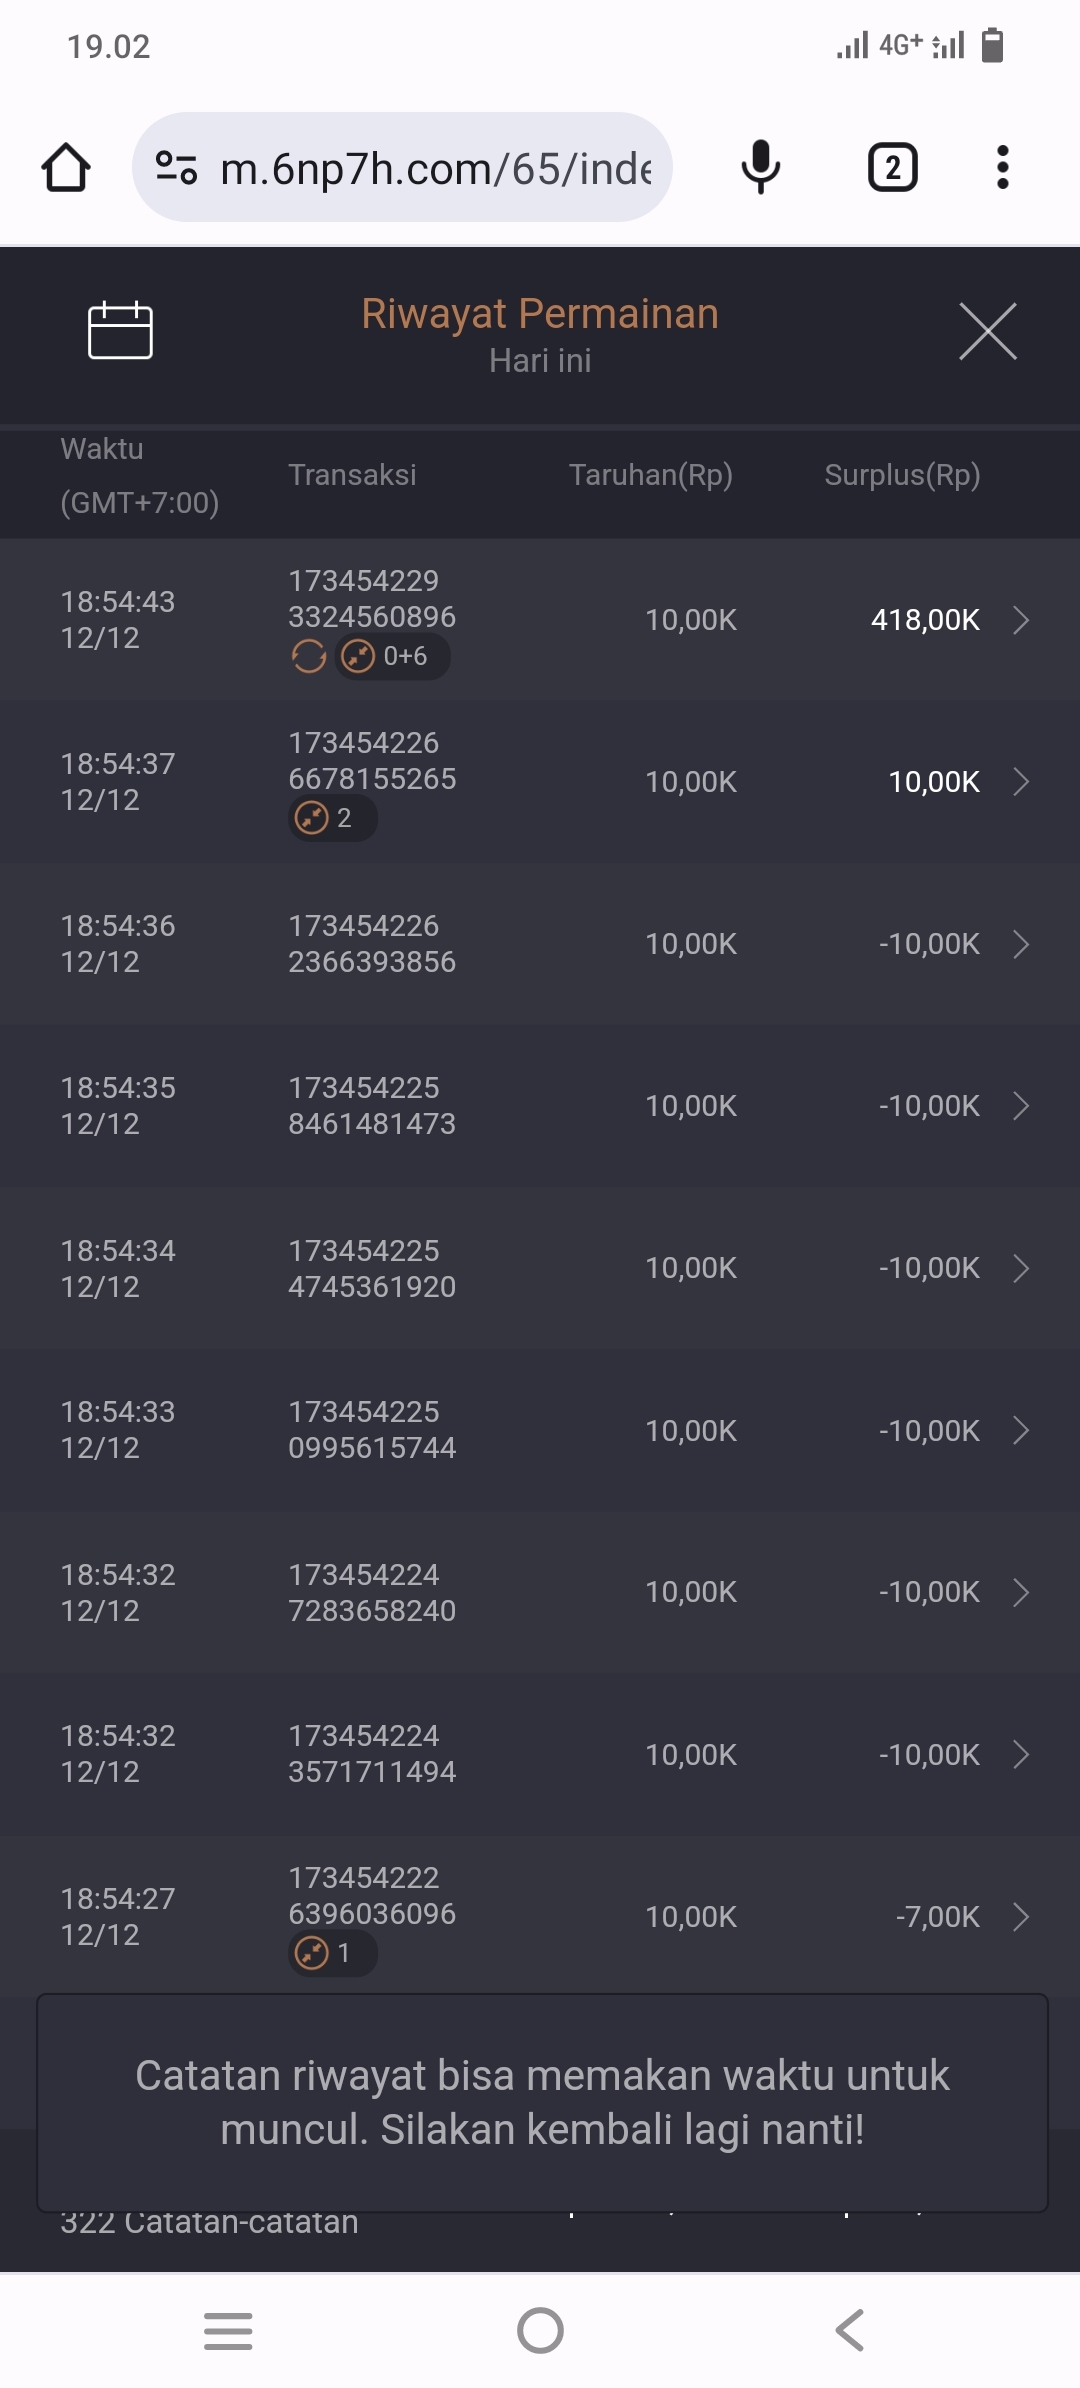Open the calendar date picker icon
The image size is (1080, 2388).
[120, 330]
